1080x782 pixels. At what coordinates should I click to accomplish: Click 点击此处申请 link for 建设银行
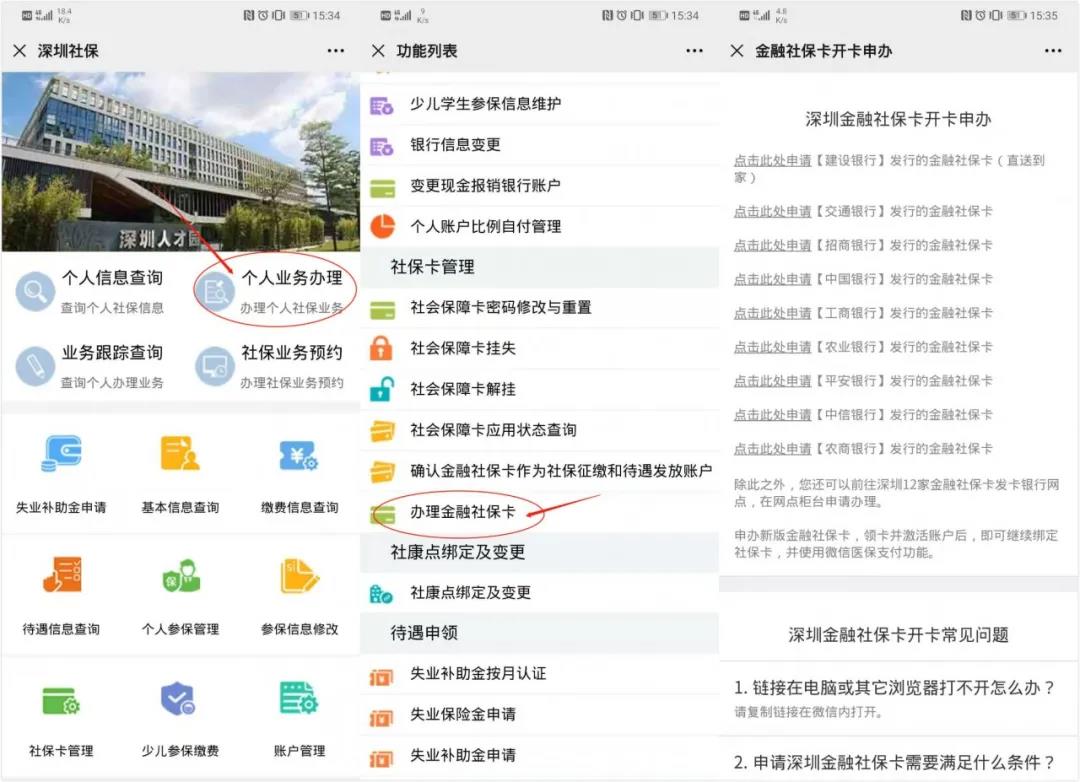tap(772, 161)
